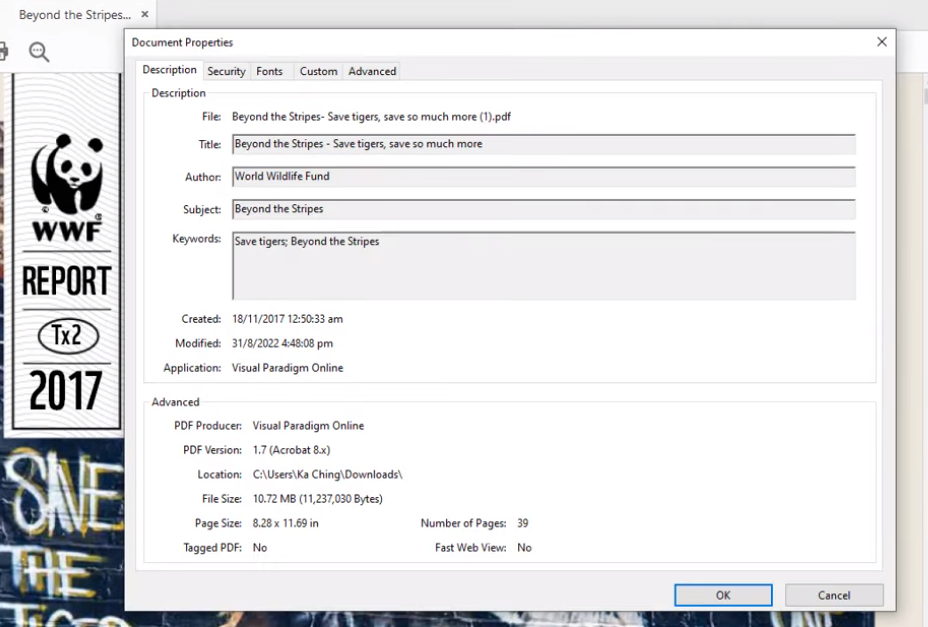The width and height of the screenshot is (928, 627).
Task: Click the Tx2 badge on the document cover
Action: pyautogui.click(x=68, y=336)
